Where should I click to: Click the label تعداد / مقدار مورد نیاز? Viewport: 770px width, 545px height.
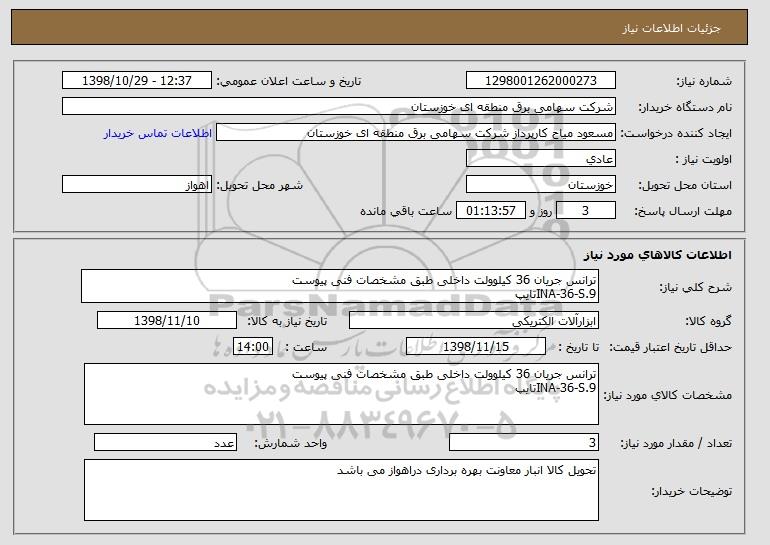676,443
